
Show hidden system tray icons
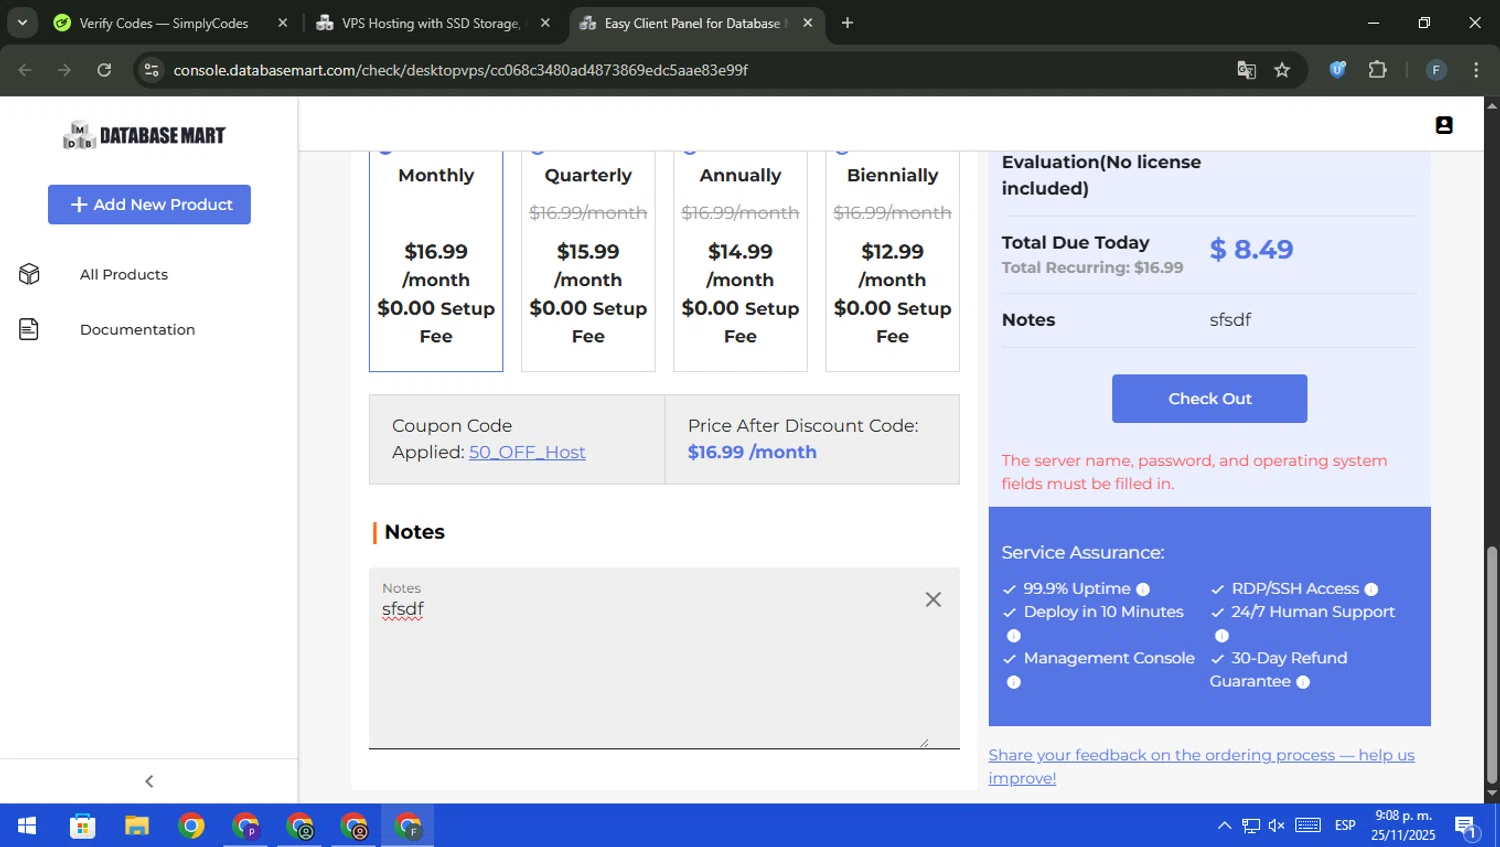point(1224,825)
